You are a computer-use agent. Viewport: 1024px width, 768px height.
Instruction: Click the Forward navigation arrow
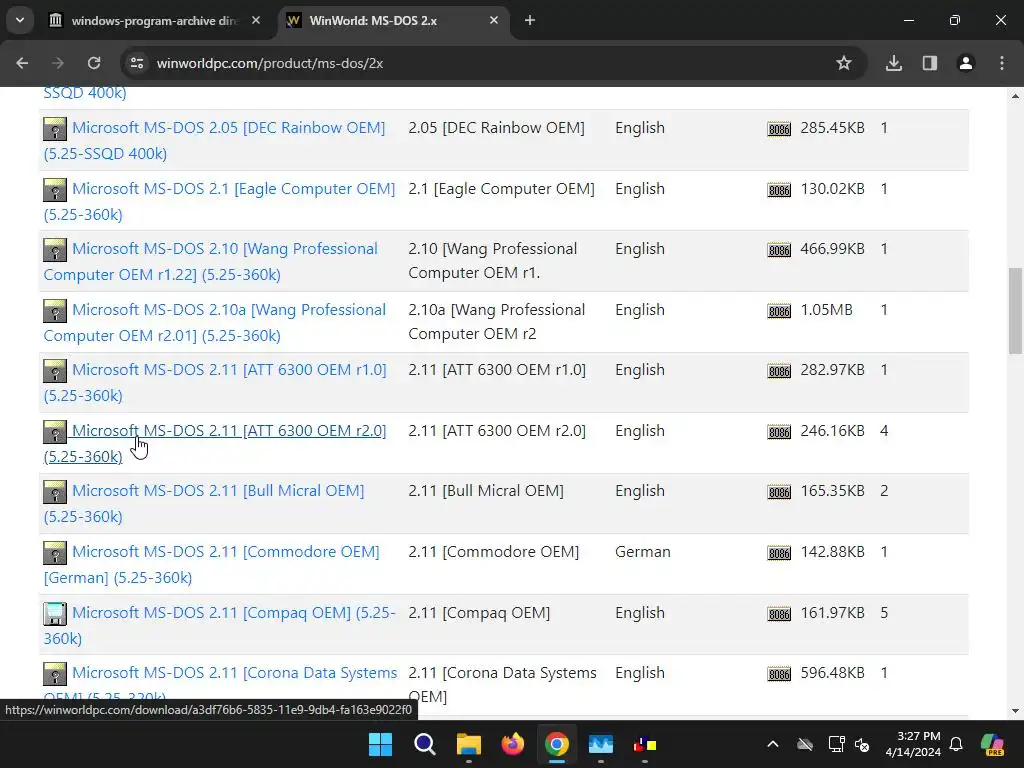(x=58, y=63)
